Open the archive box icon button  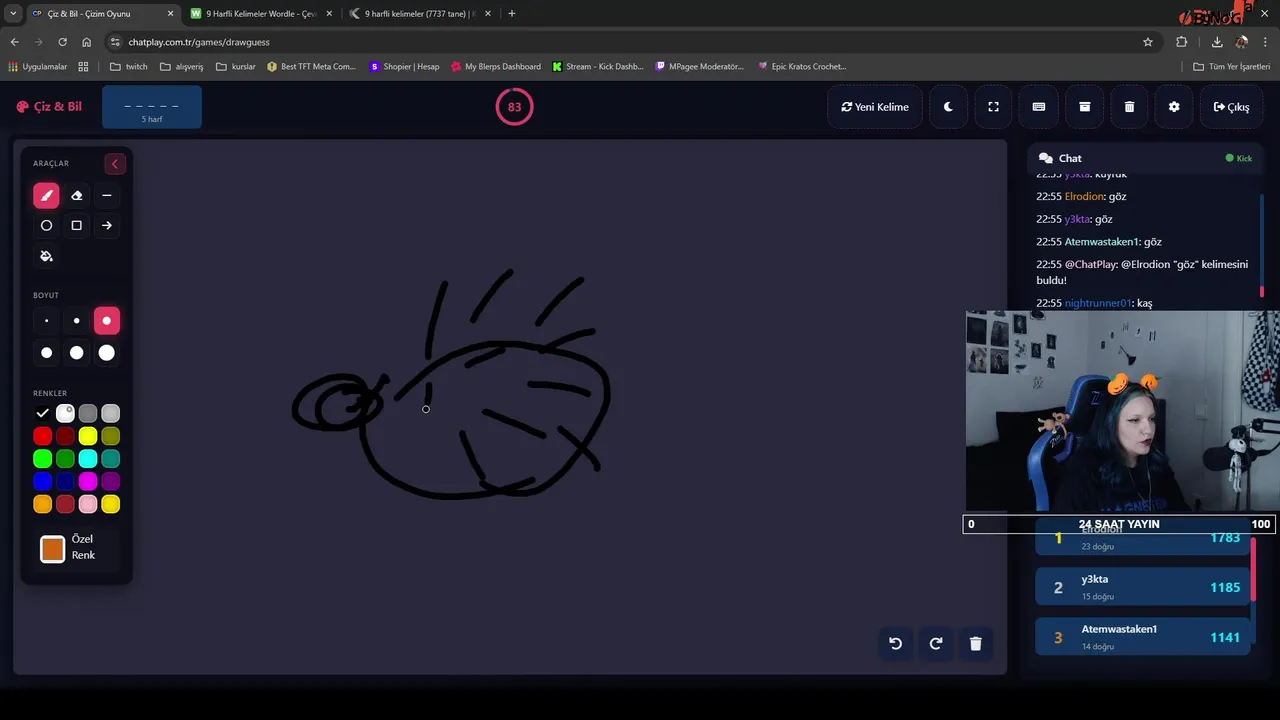[1084, 107]
